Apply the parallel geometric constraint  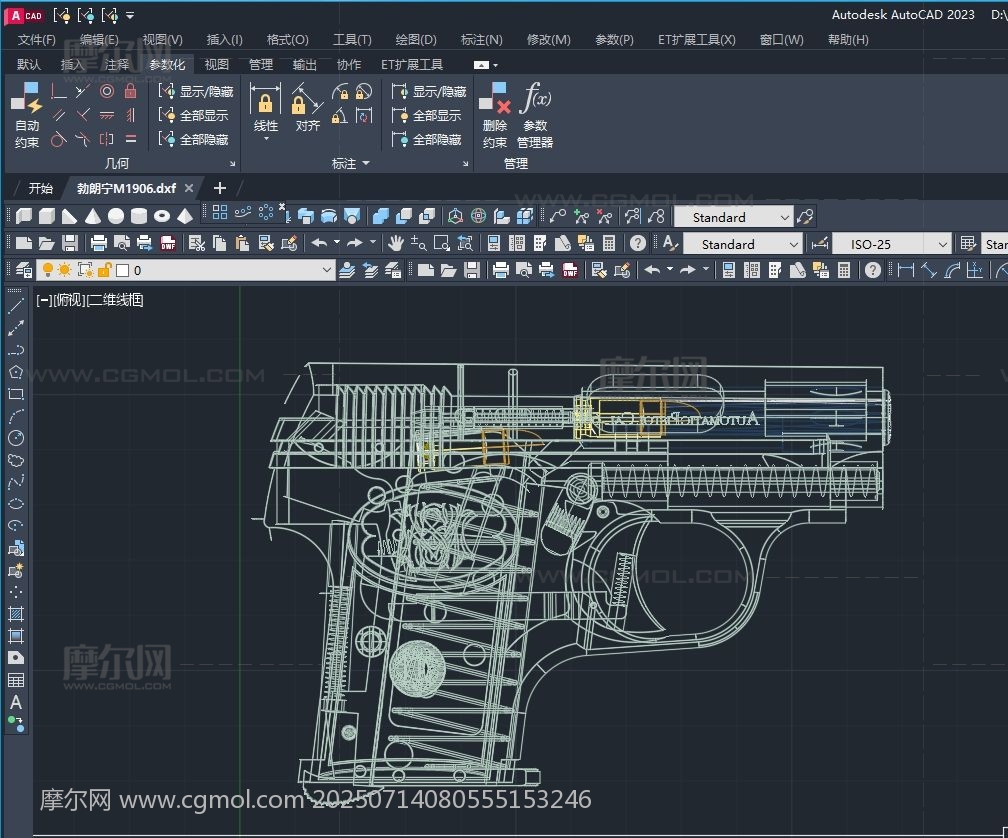(58, 115)
